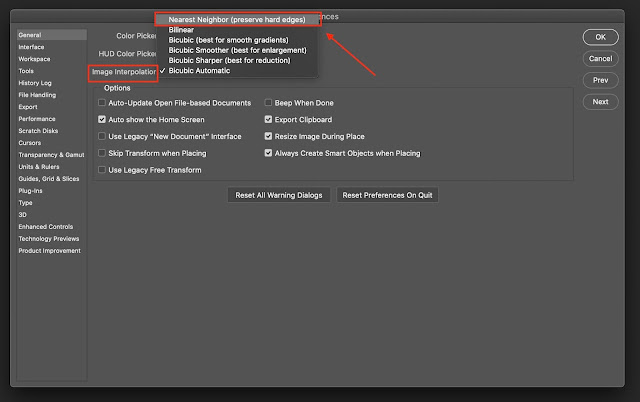Enable Skip Transform when Placing
The image size is (640, 402).
pos(102,153)
